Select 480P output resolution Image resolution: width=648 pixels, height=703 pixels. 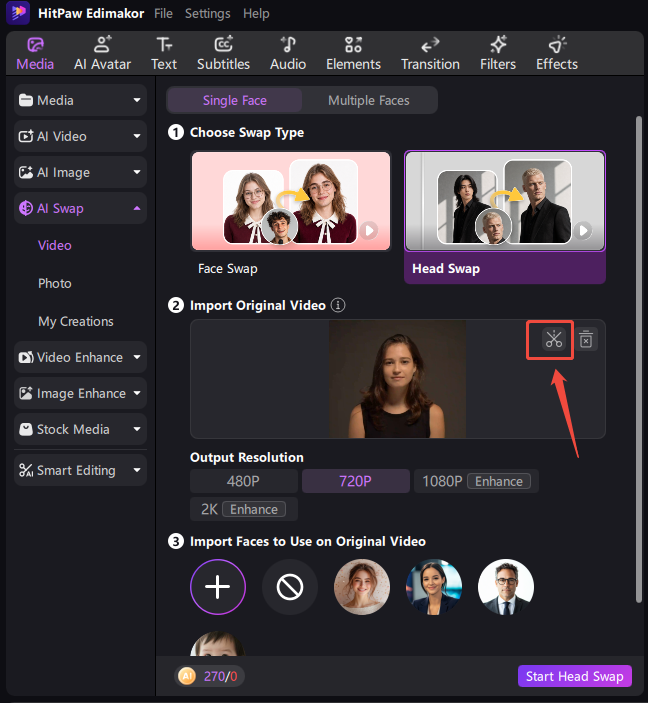[x=244, y=481]
